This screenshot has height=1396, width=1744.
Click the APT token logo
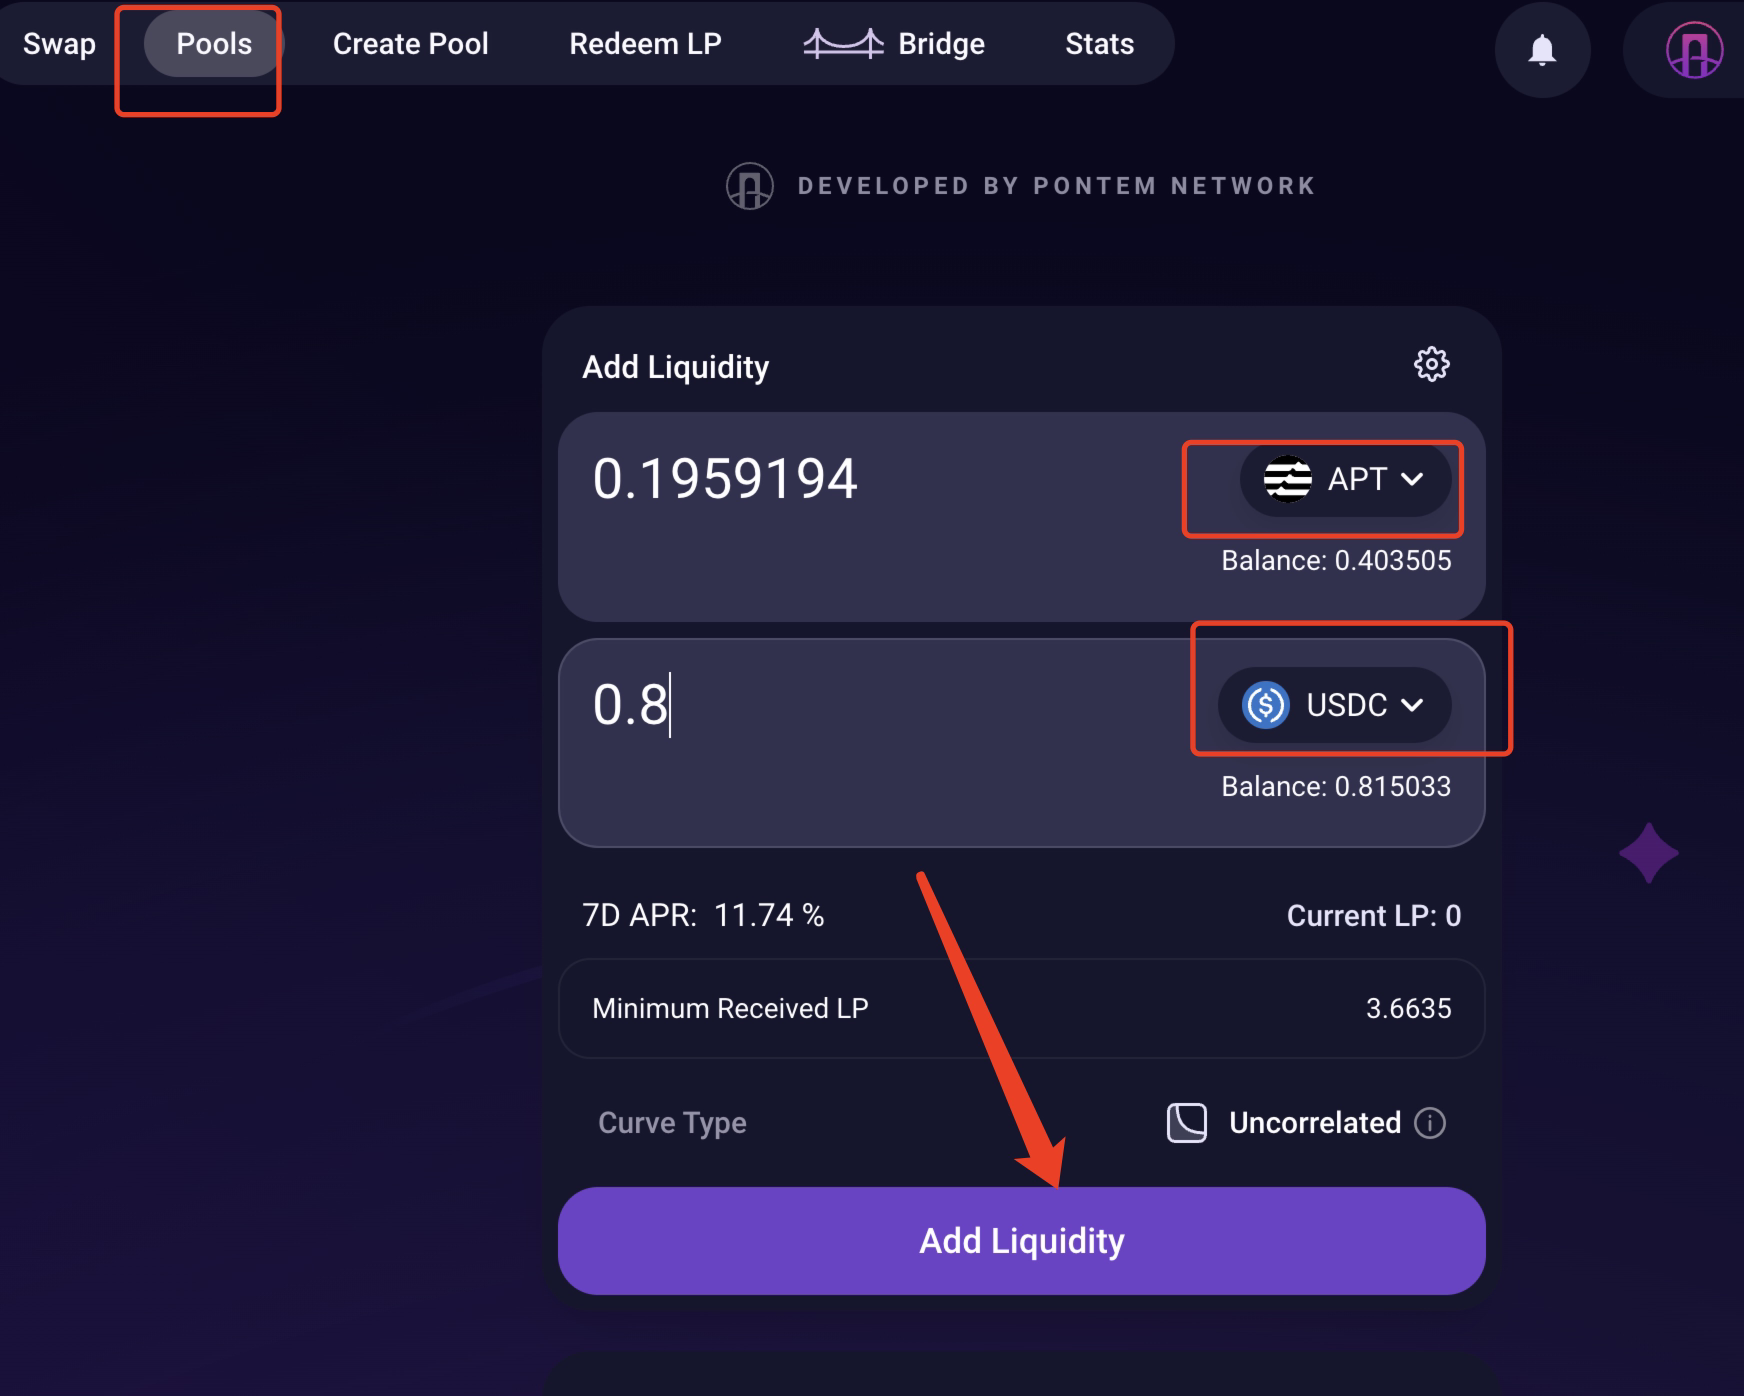tap(1287, 479)
